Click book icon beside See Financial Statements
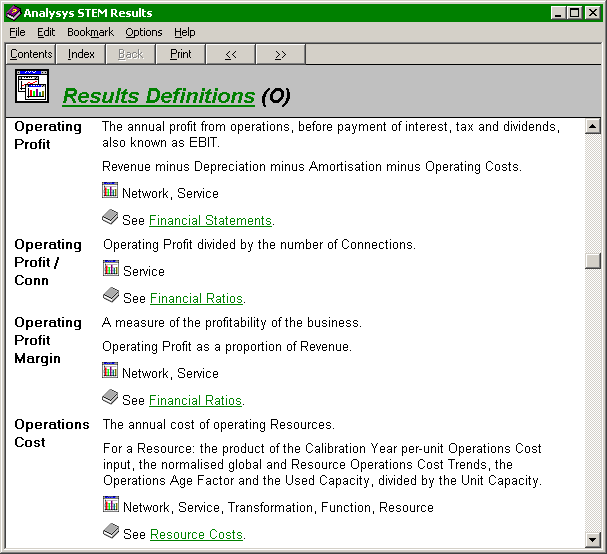This screenshot has width=607, height=554. click(x=110, y=217)
